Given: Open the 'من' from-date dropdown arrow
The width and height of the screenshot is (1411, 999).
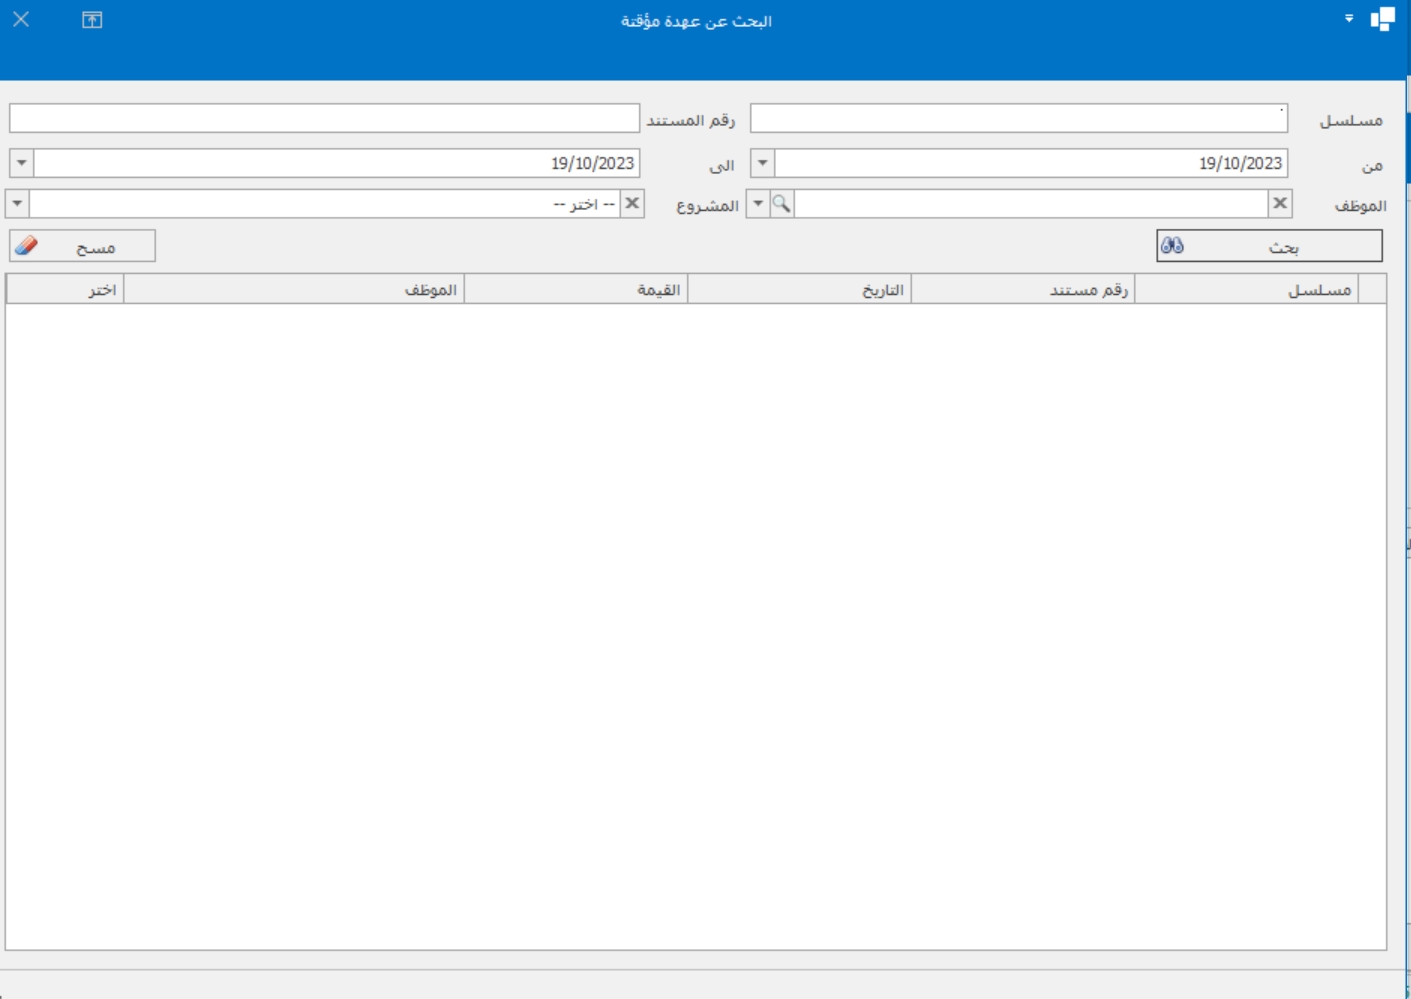Looking at the screenshot, I should click(x=762, y=163).
